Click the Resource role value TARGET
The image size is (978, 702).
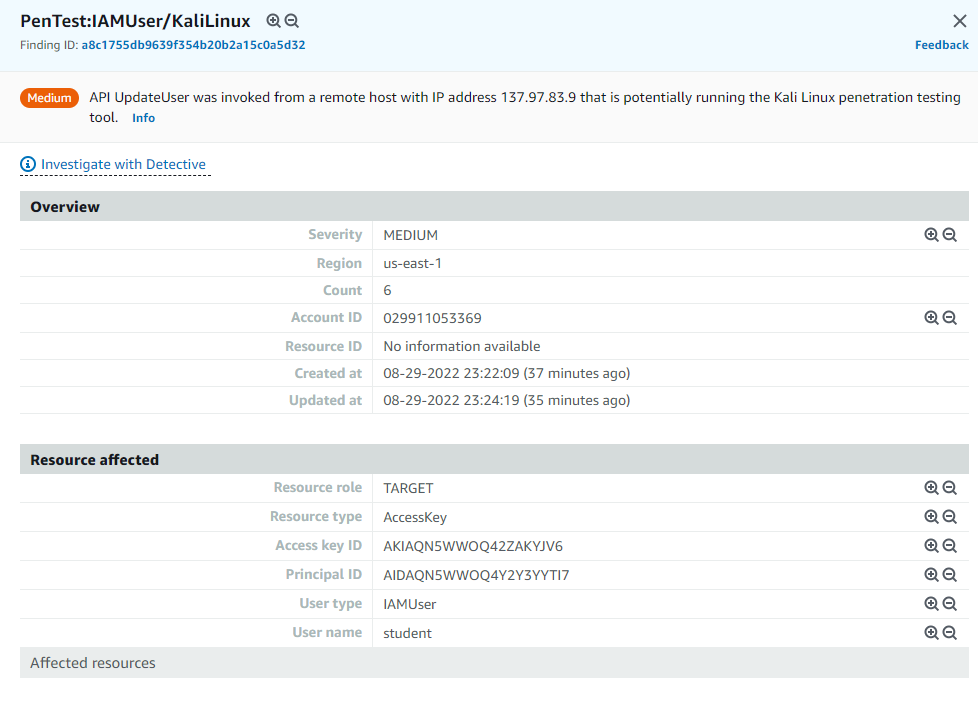pyautogui.click(x=408, y=489)
